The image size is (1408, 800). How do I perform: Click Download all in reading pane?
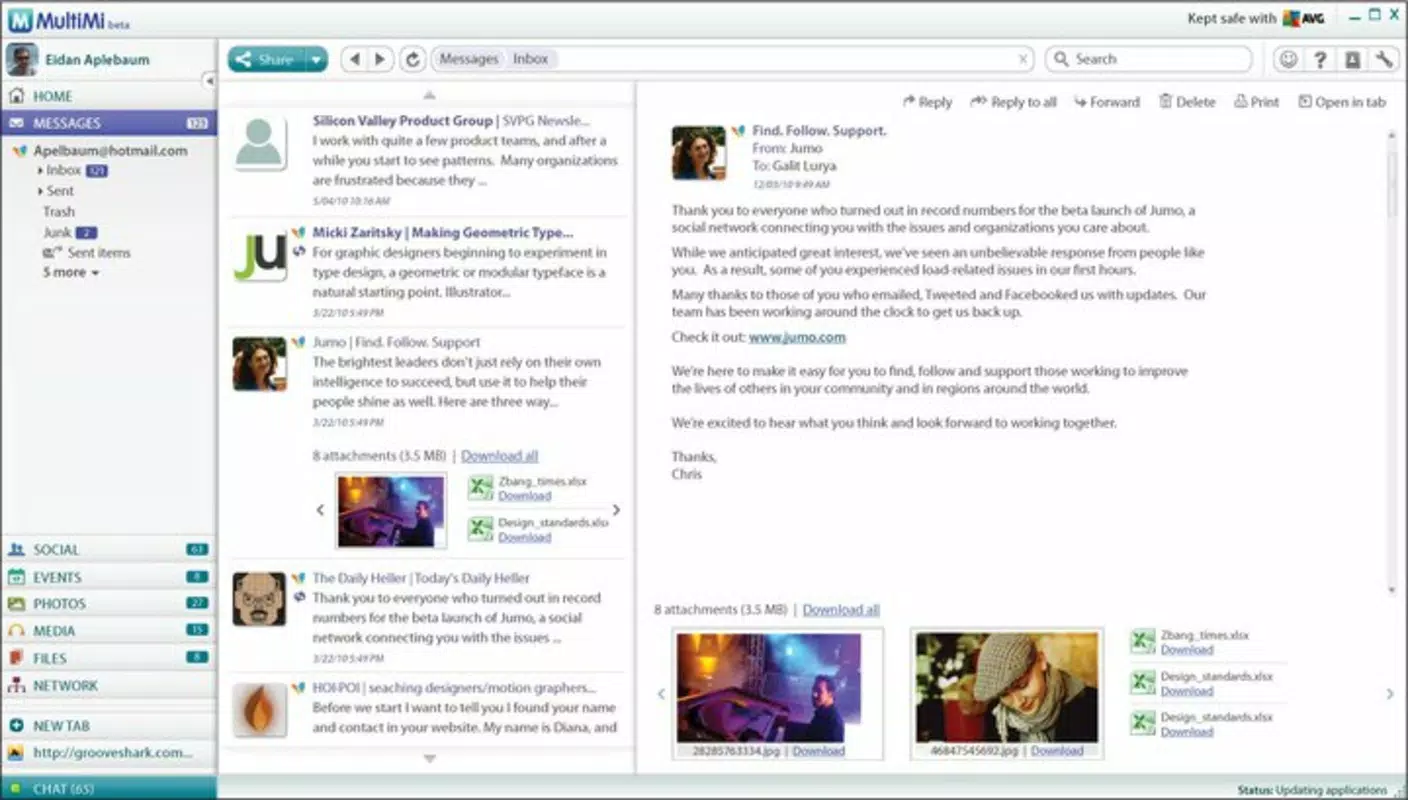tap(841, 610)
